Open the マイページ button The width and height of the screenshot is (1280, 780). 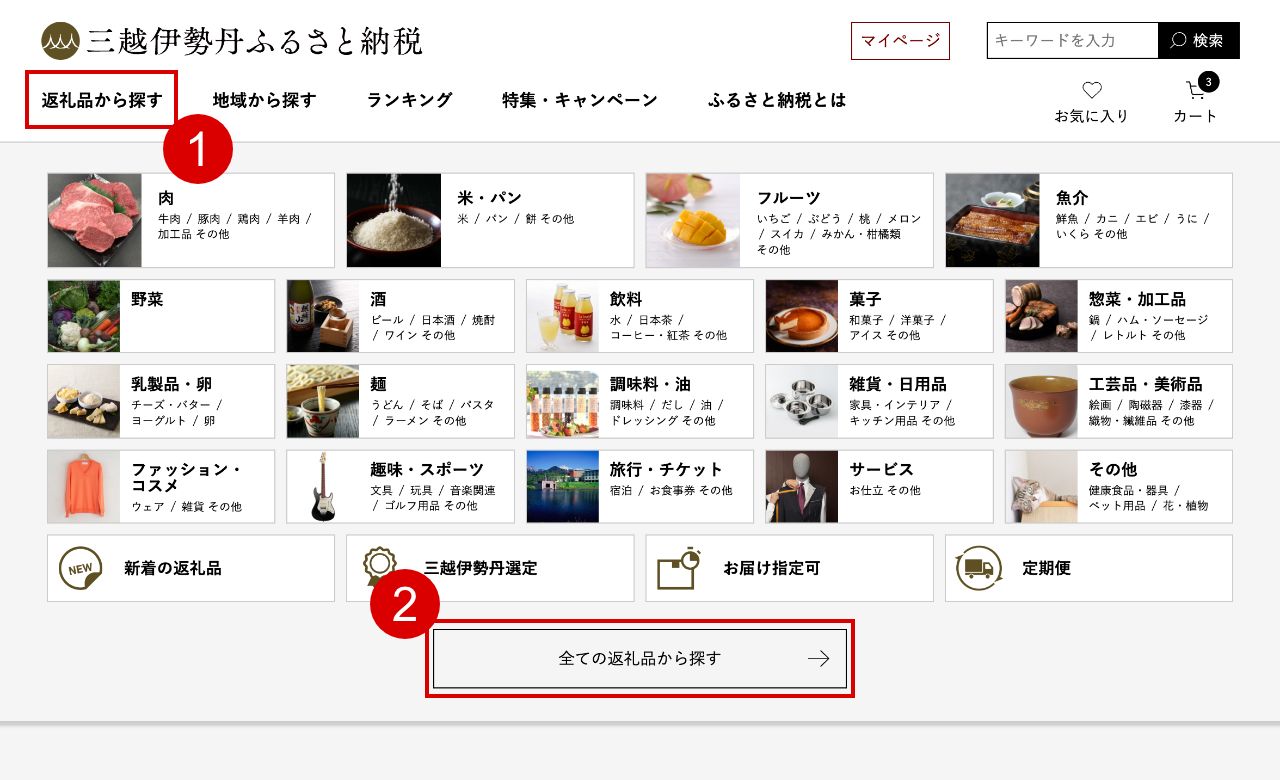pos(900,41)
